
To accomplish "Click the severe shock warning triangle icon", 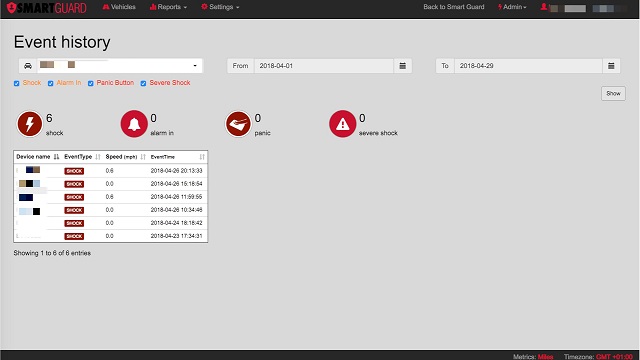I will tap(342, 124).
